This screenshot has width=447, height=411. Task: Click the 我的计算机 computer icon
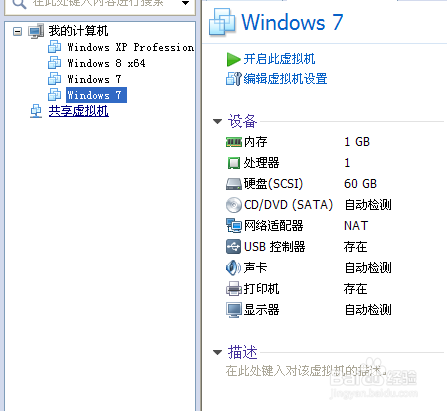pos(36,31)
